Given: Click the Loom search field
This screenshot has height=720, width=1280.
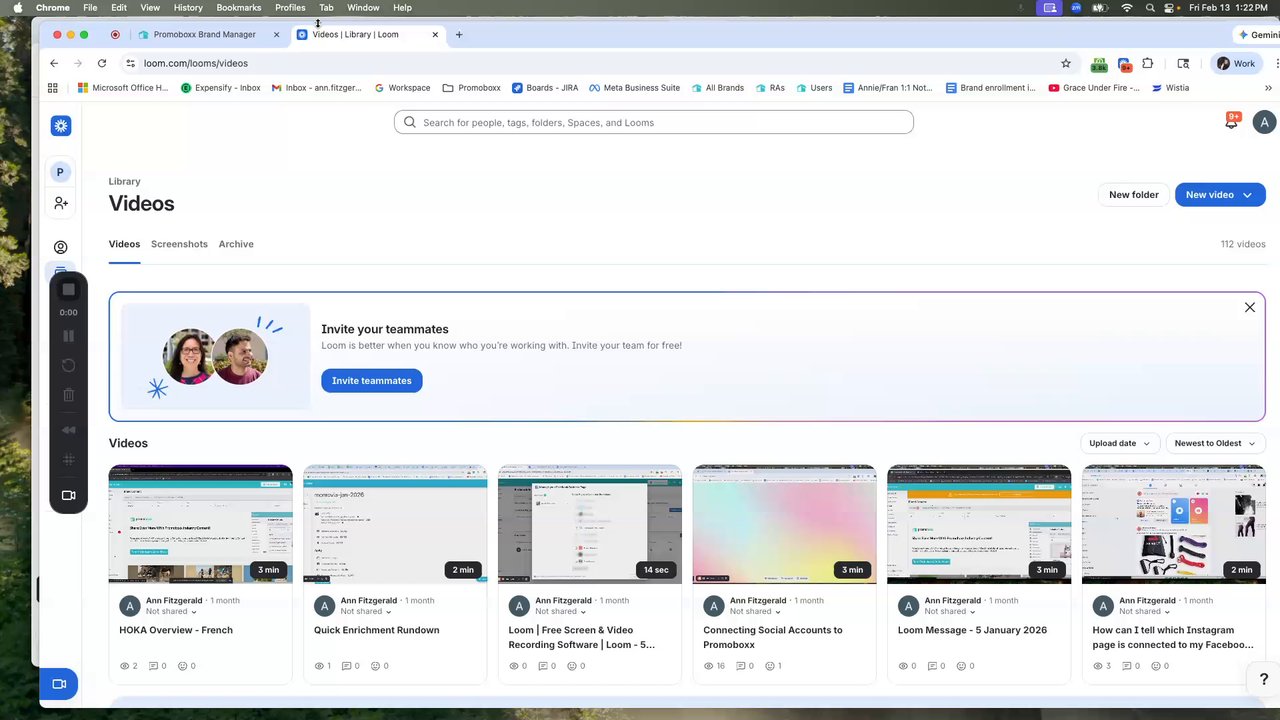Looking at the screenshot, I should 654,122.
